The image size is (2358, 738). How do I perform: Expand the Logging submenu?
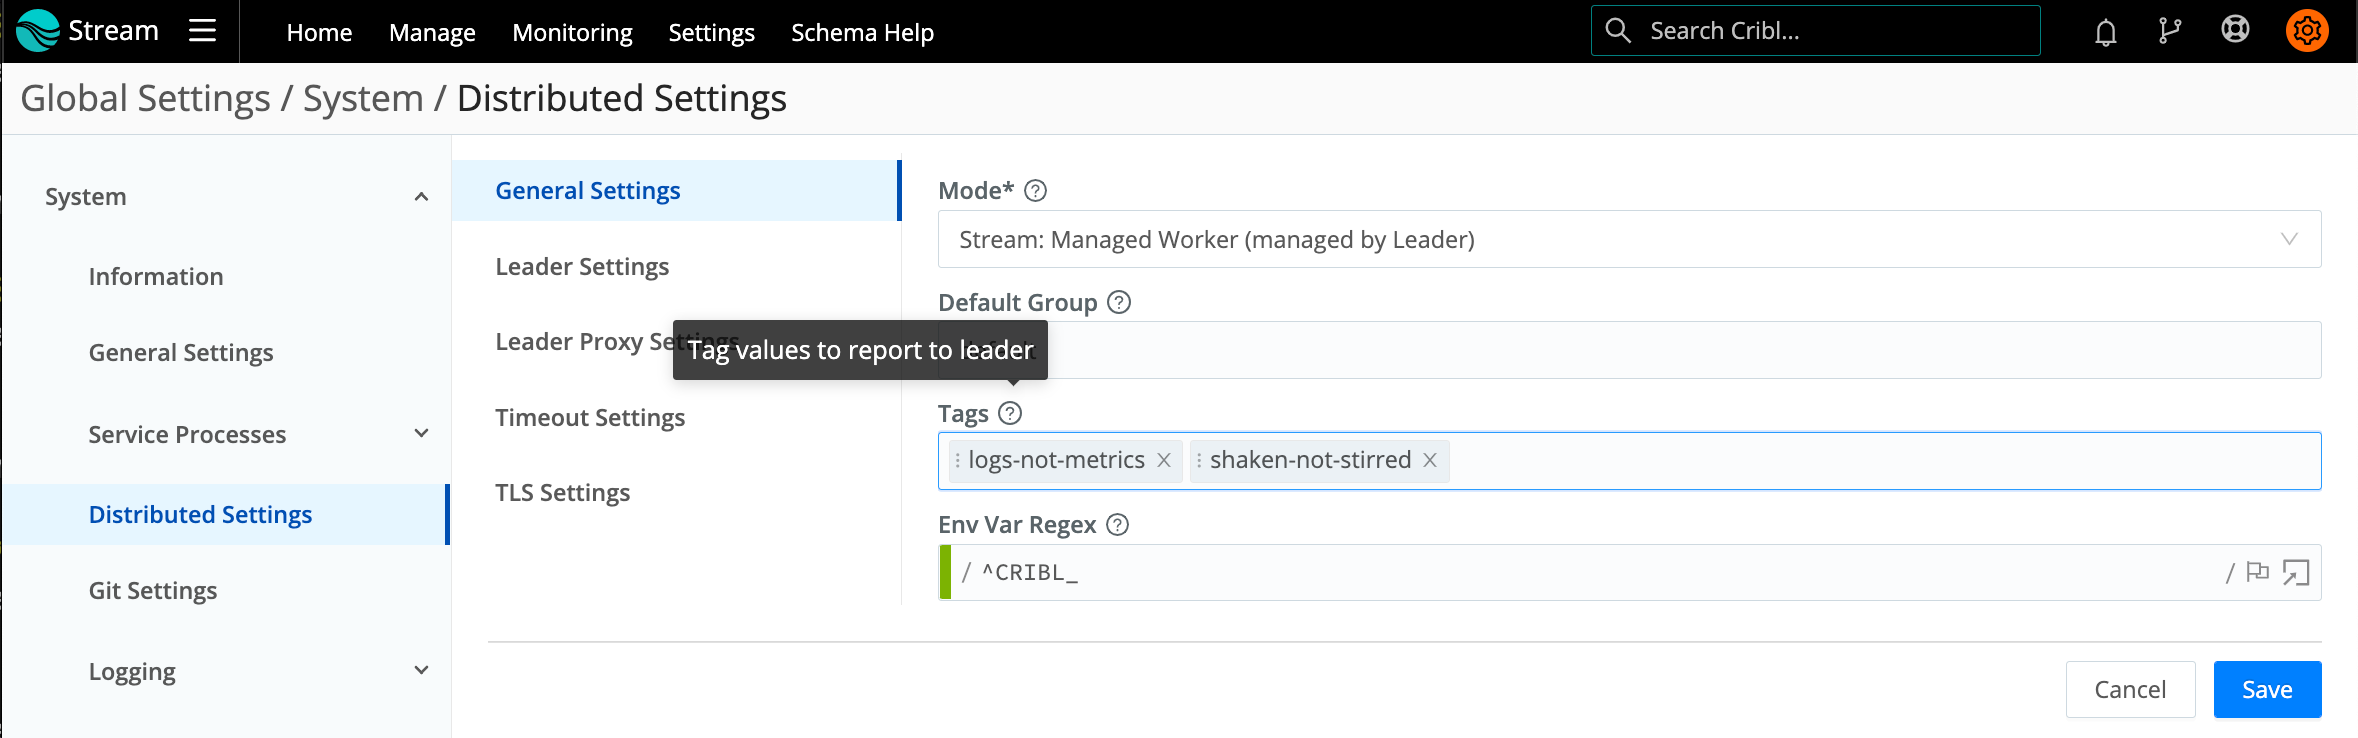[x=422, y=670]
